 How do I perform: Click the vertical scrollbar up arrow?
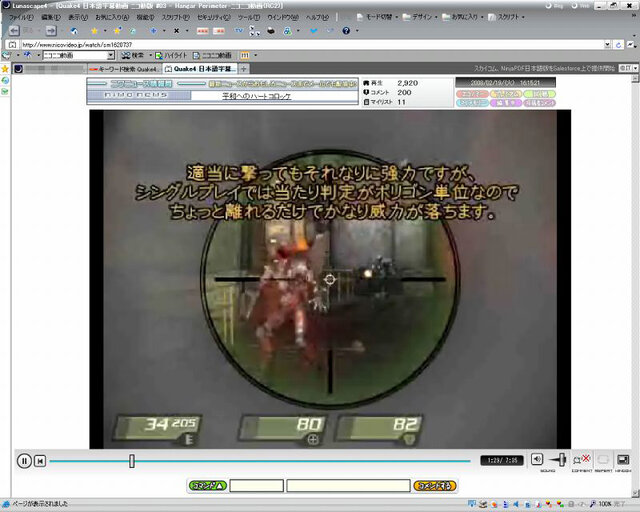coord(636,79)
